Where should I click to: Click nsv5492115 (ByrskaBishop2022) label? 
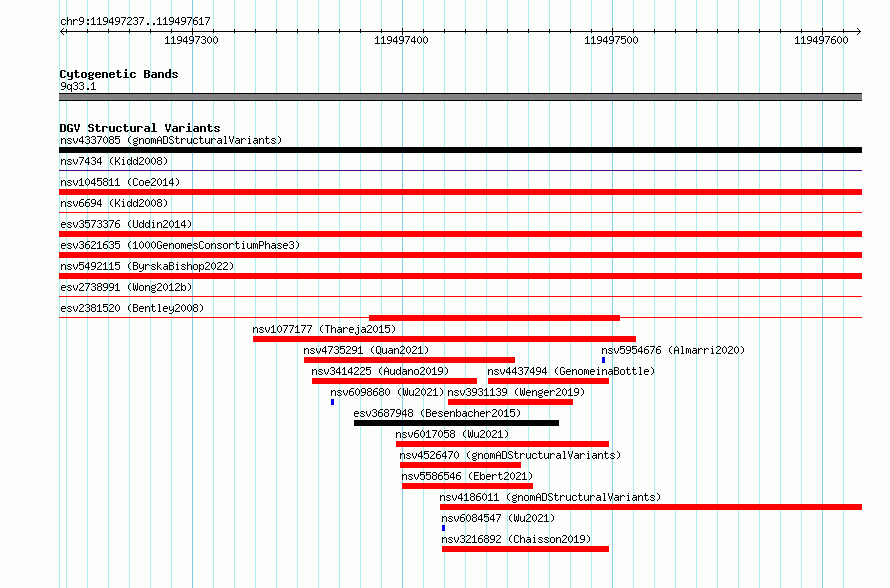click(147, 266)
